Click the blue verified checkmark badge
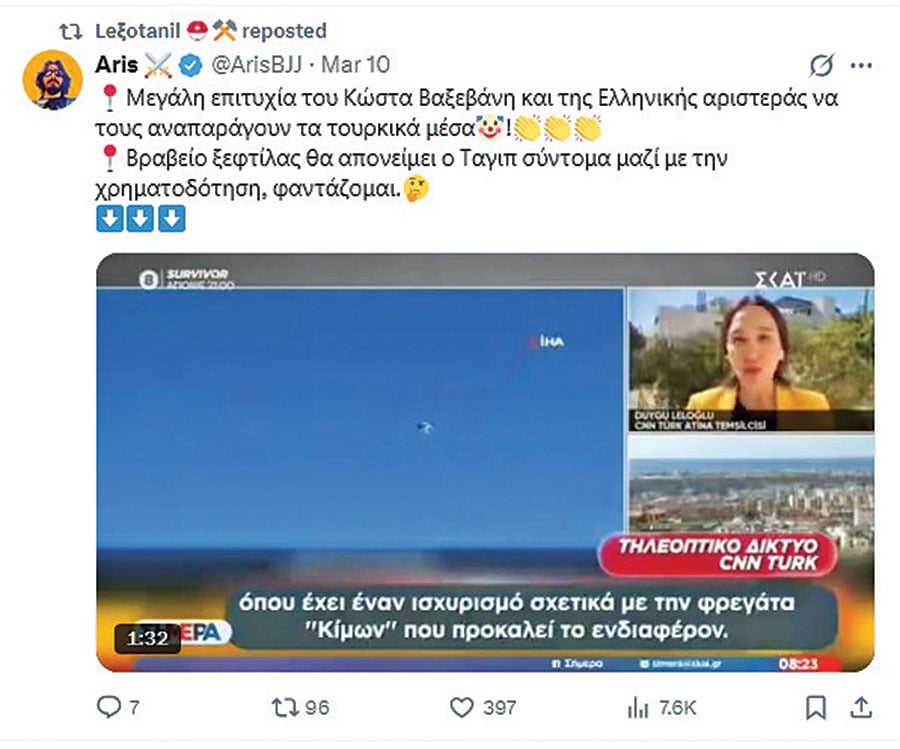 190,66
